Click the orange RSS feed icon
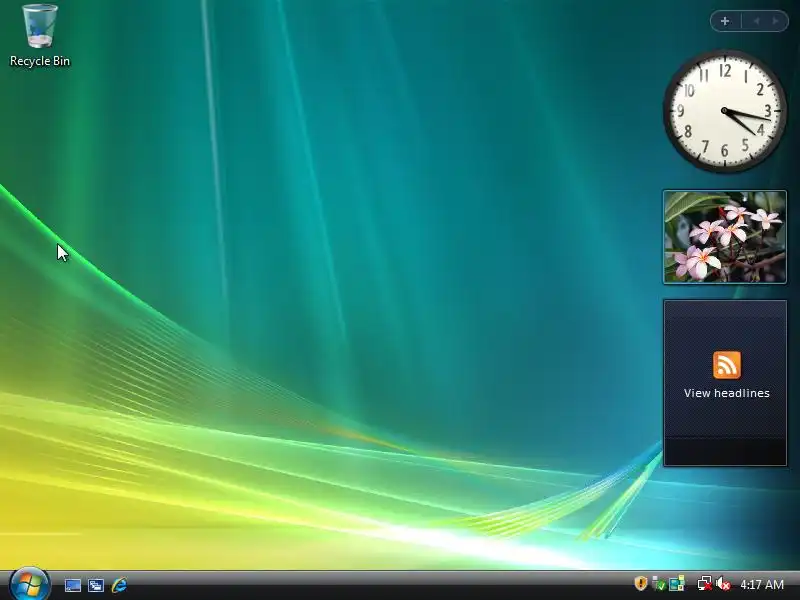 (727, 365)
